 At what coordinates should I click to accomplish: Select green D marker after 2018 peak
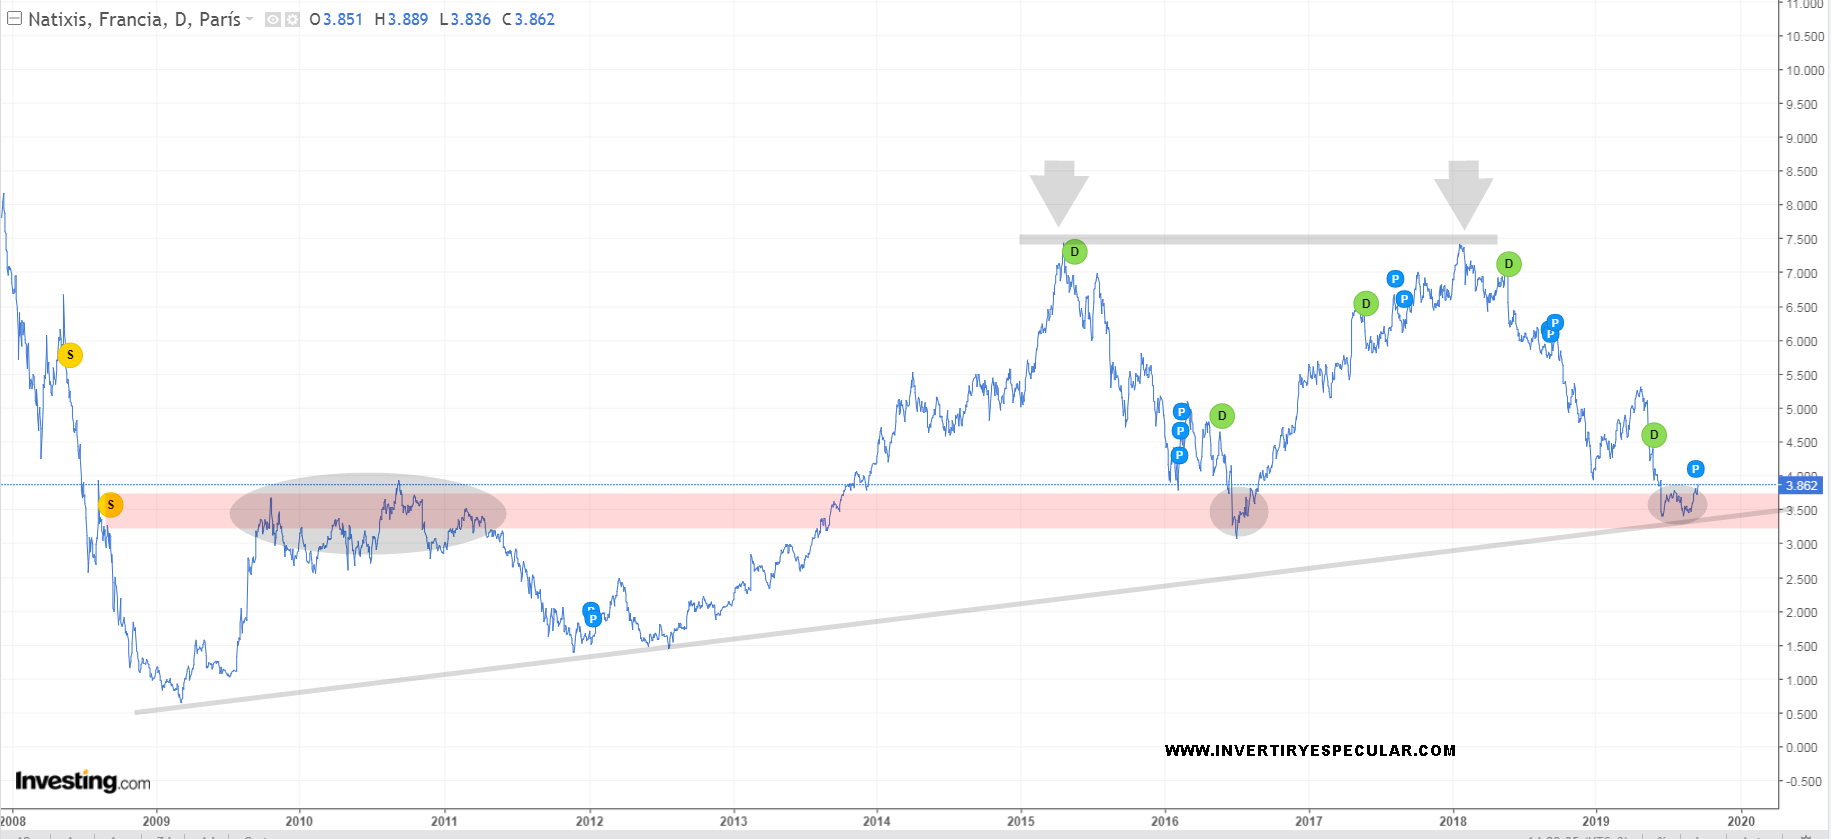pos(1508,264)
